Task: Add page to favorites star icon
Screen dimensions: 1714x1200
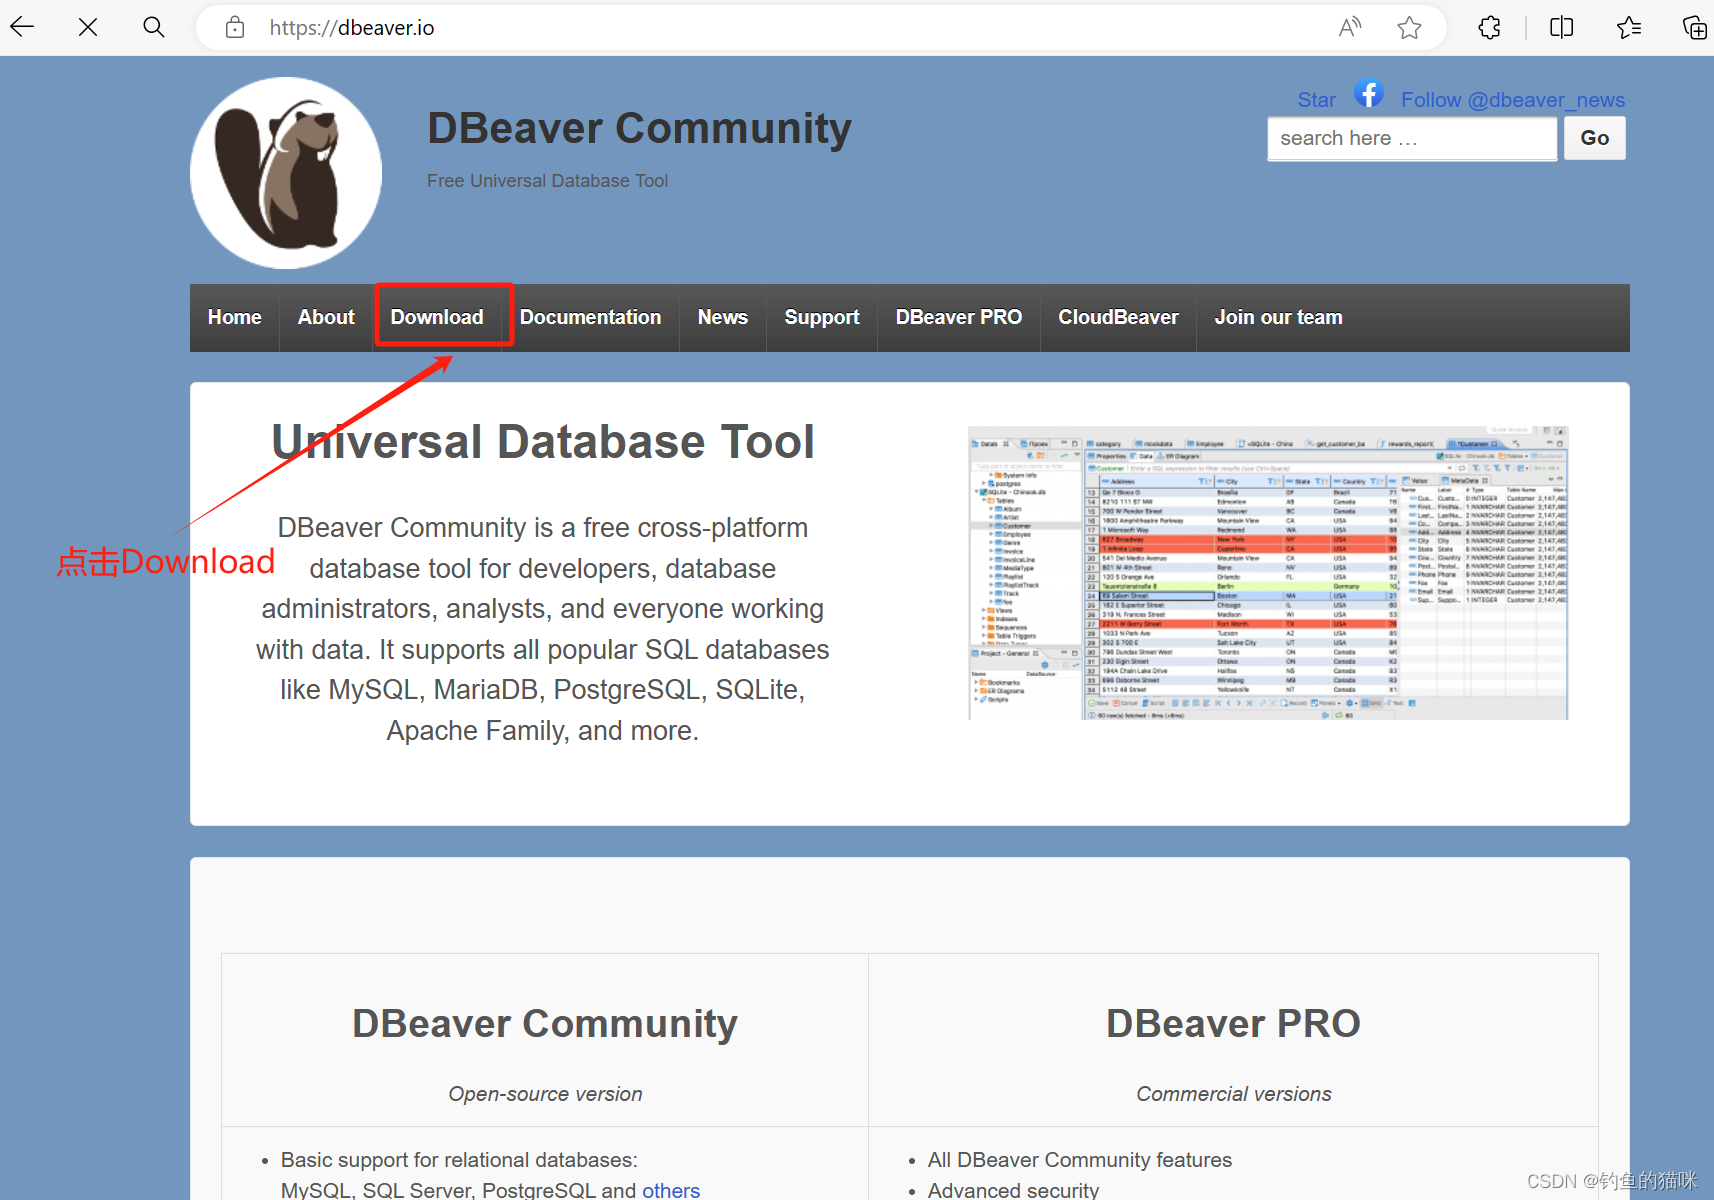Action: point(1409,27)
